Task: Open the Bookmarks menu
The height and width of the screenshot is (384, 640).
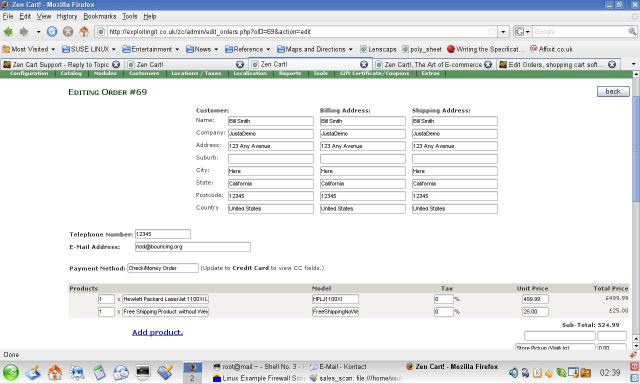Action: pyautogui.click(x=100, y=16)
